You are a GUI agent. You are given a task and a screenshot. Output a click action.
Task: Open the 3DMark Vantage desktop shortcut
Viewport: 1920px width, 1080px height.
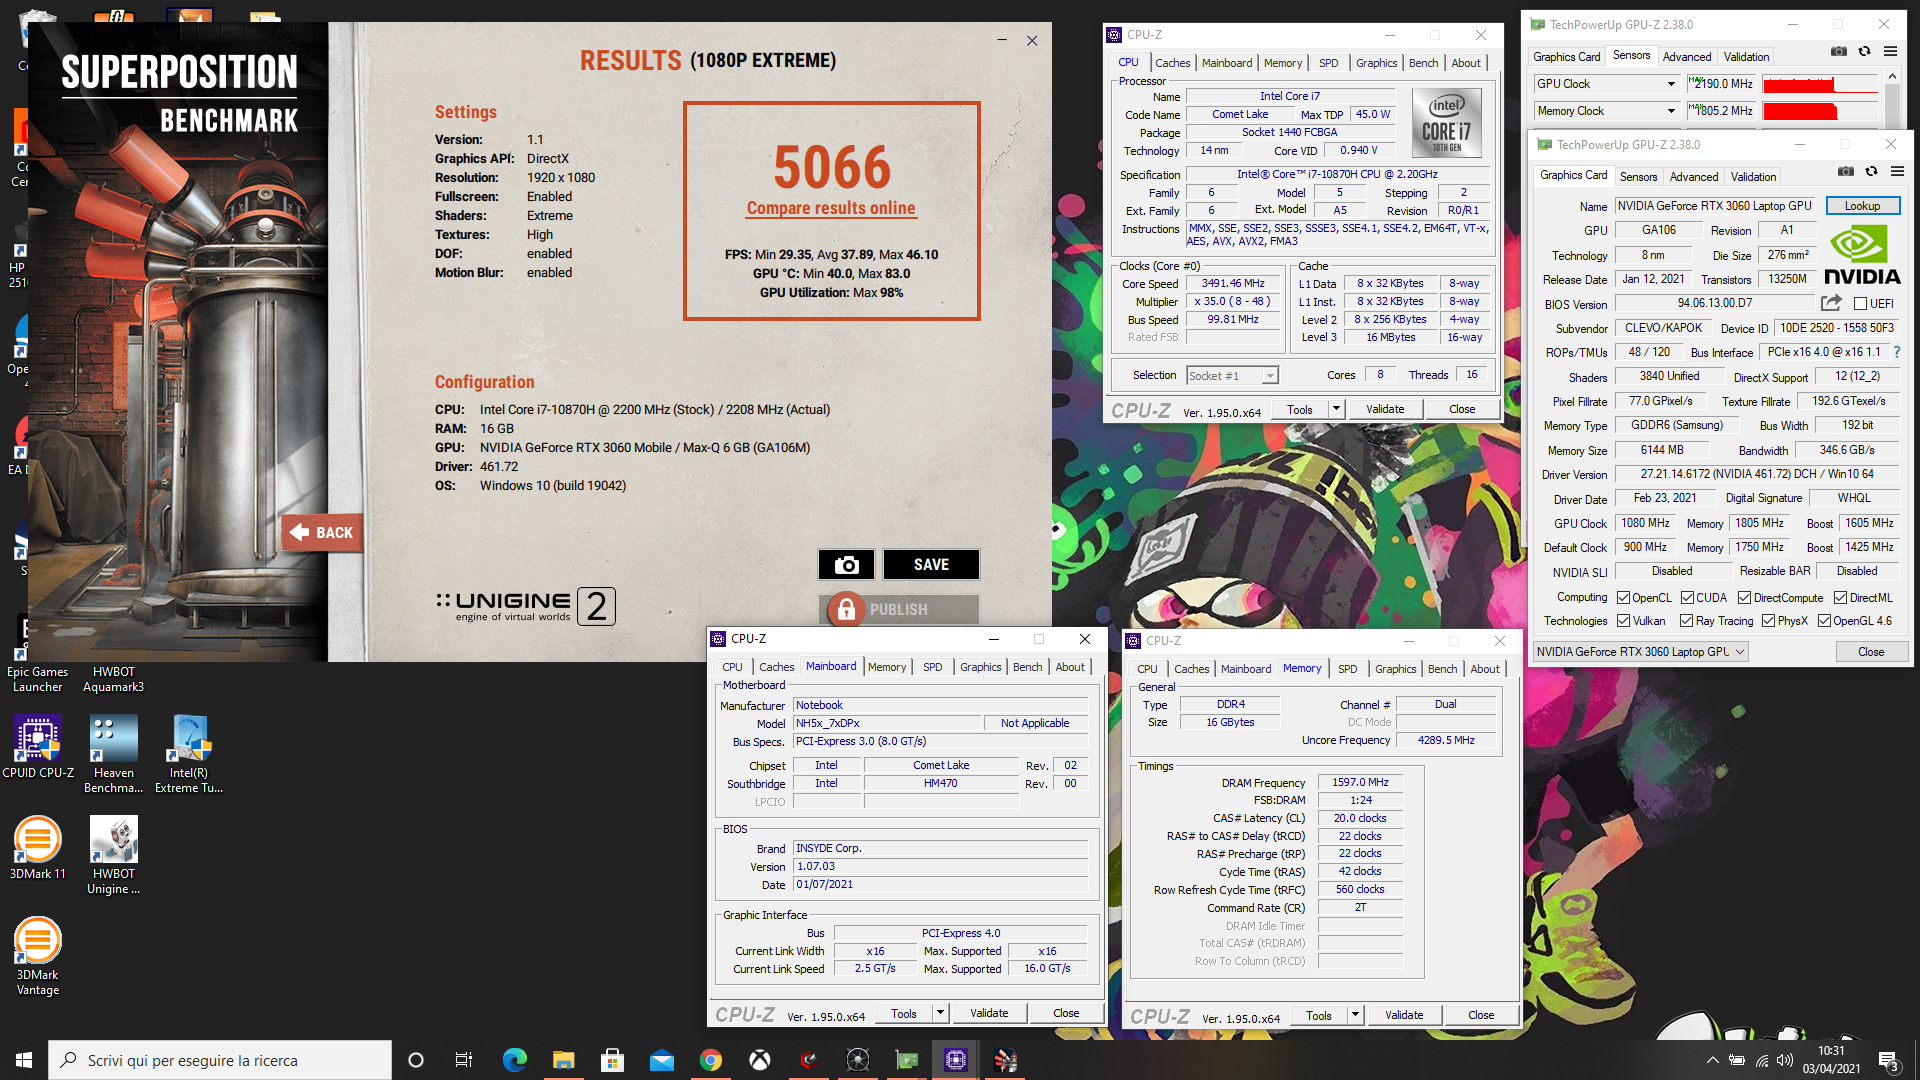pos(38,956)
